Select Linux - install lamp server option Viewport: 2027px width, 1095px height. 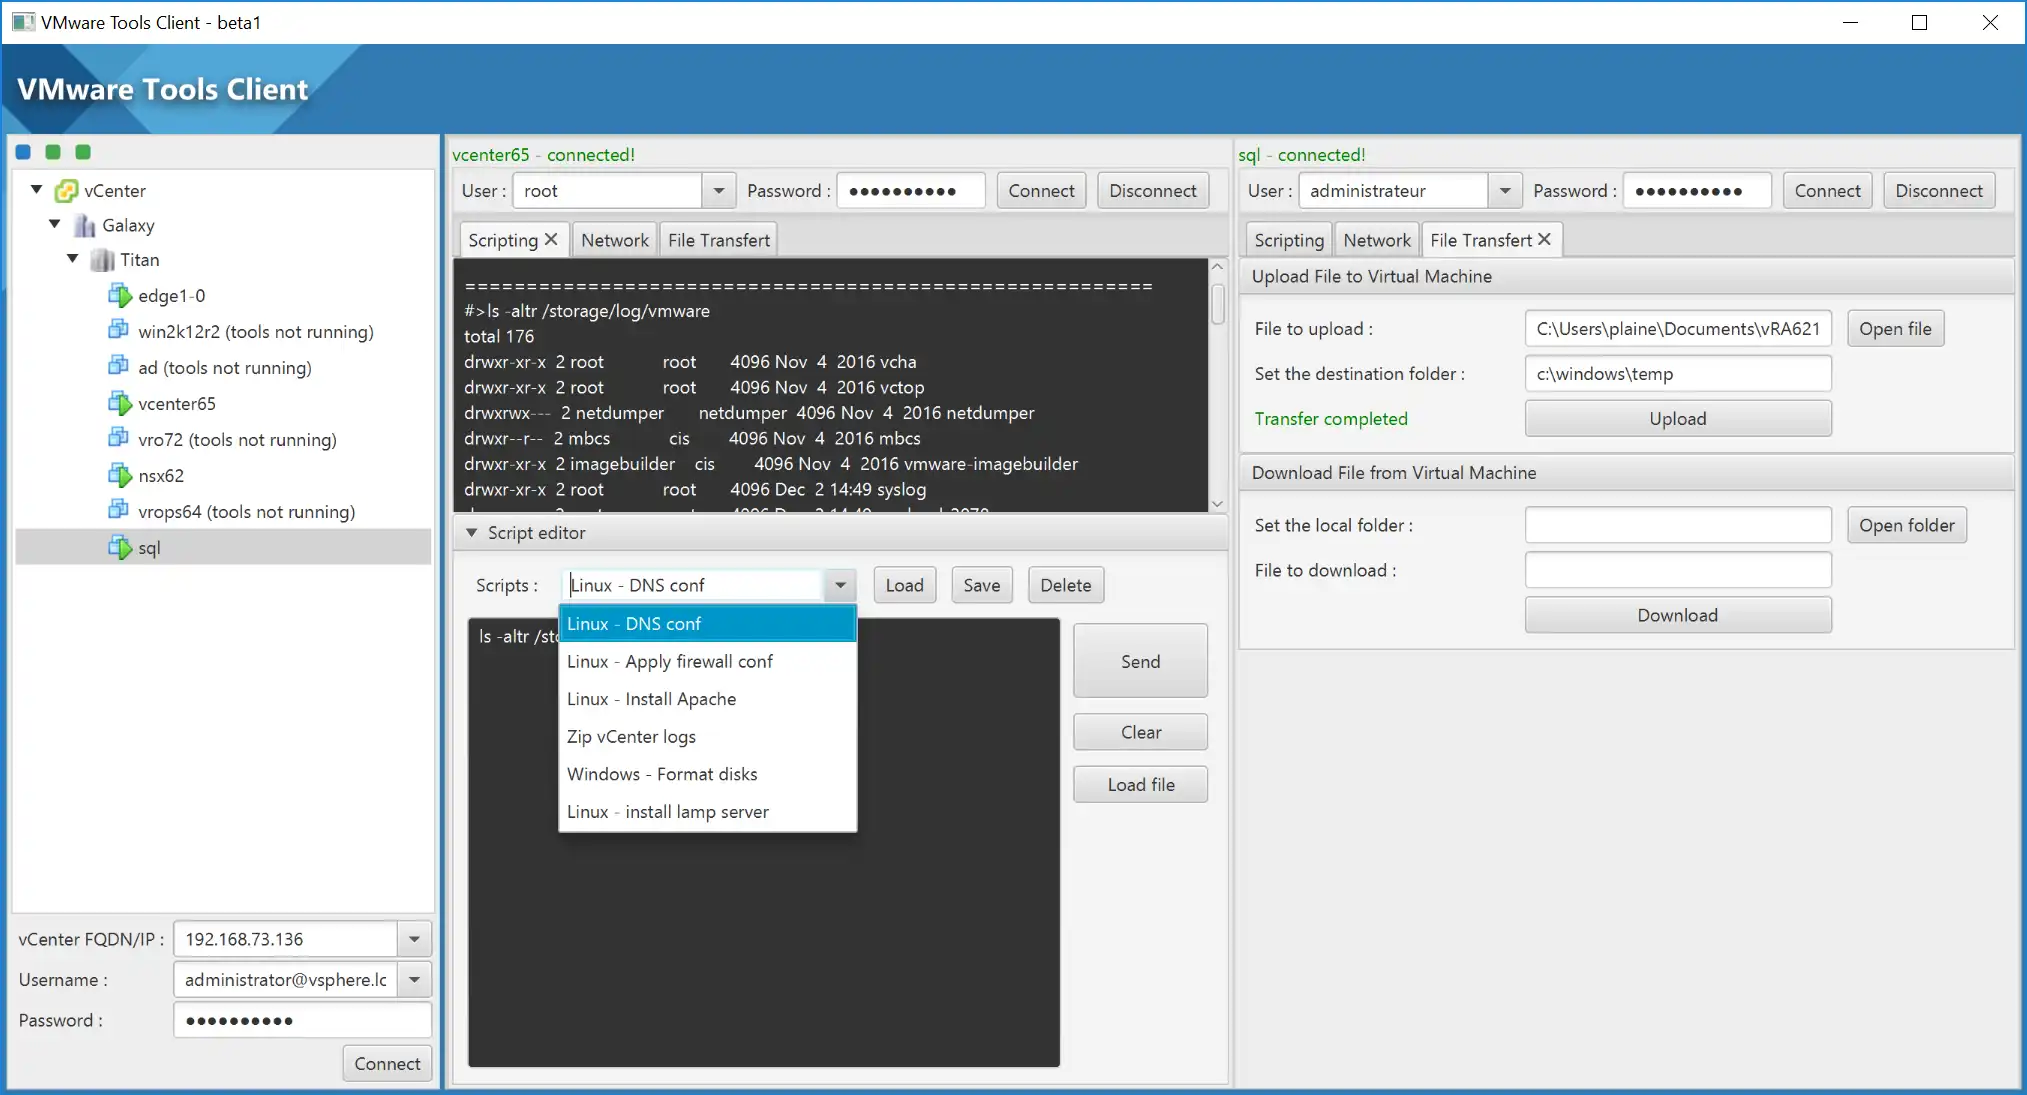click(668, 810)
